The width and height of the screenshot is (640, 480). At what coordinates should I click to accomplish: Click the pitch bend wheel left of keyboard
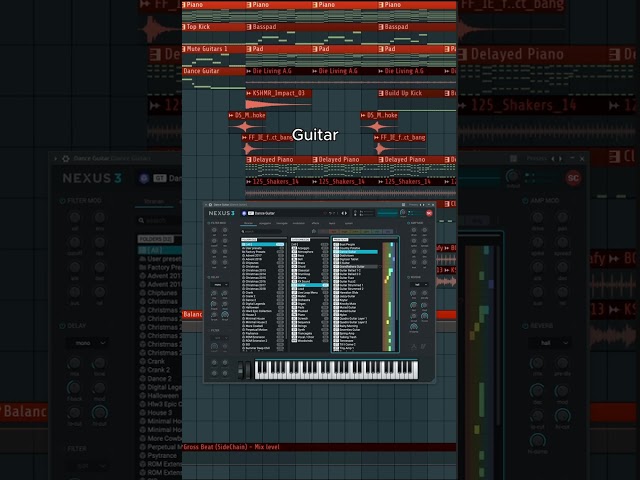point(240,370)
